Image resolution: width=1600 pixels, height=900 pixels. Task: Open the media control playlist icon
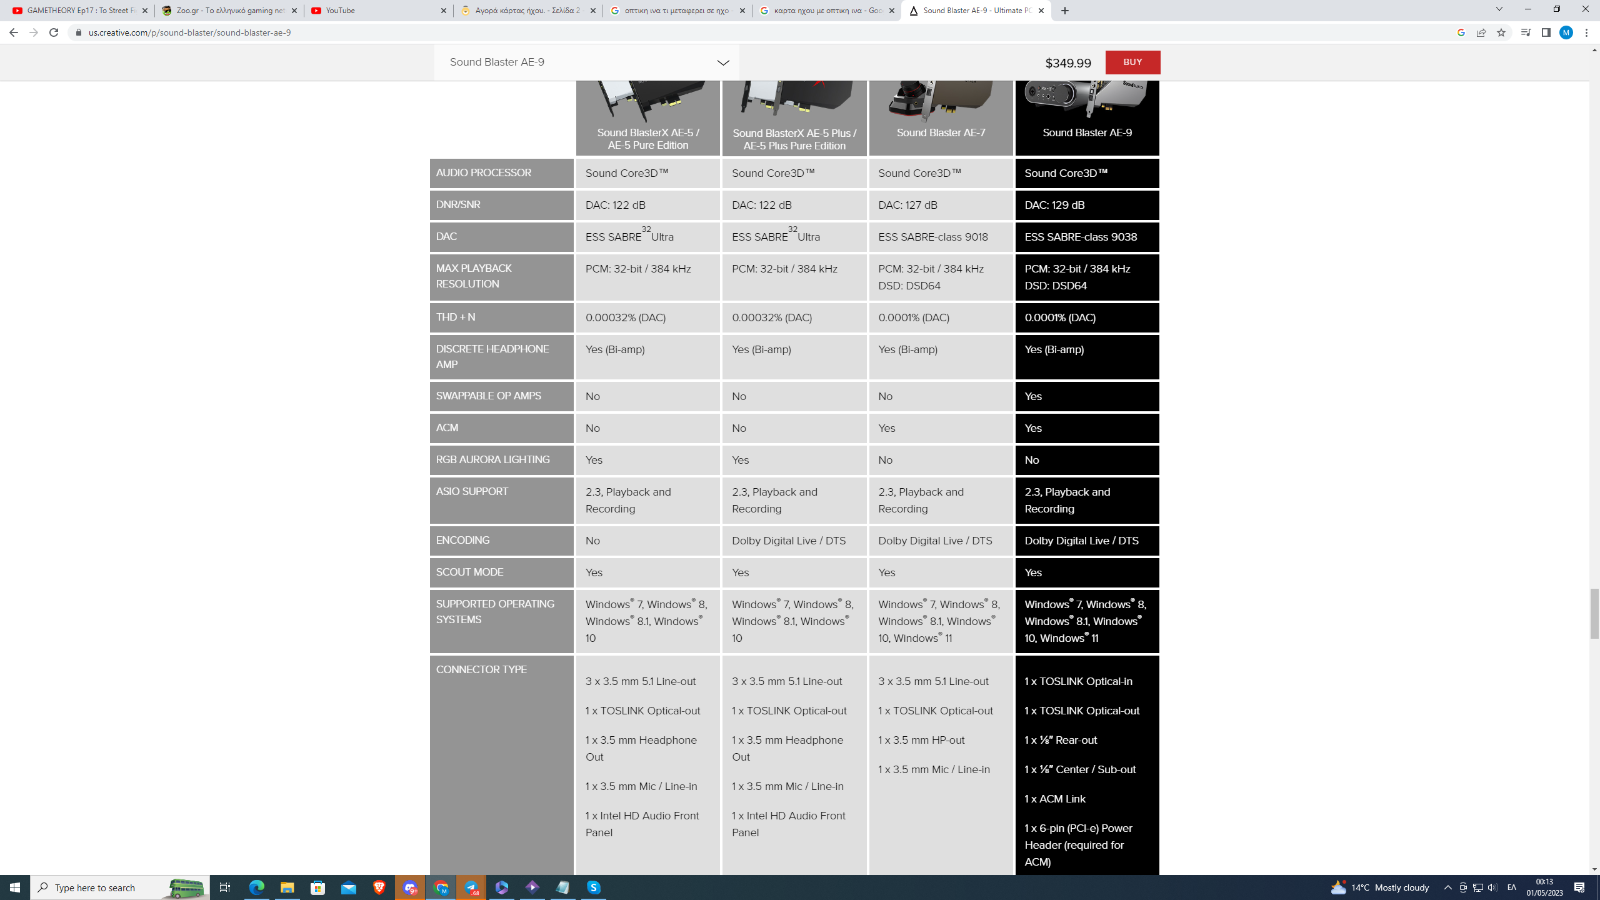pyautogui.click(x=1526, y=32)
